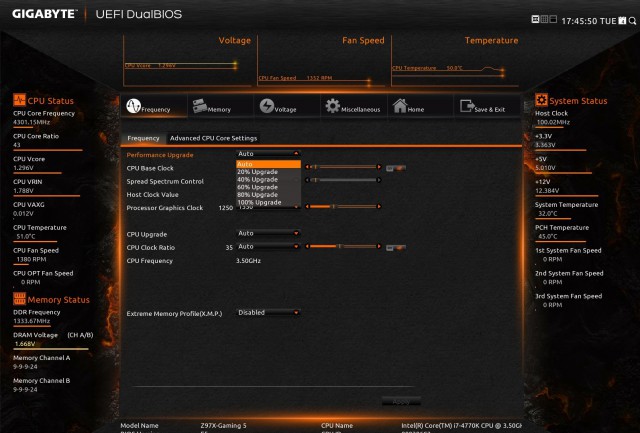Click the first view-mode icon near the clock
The width and height of the screenshot is (640, 433).
[535, 19]
